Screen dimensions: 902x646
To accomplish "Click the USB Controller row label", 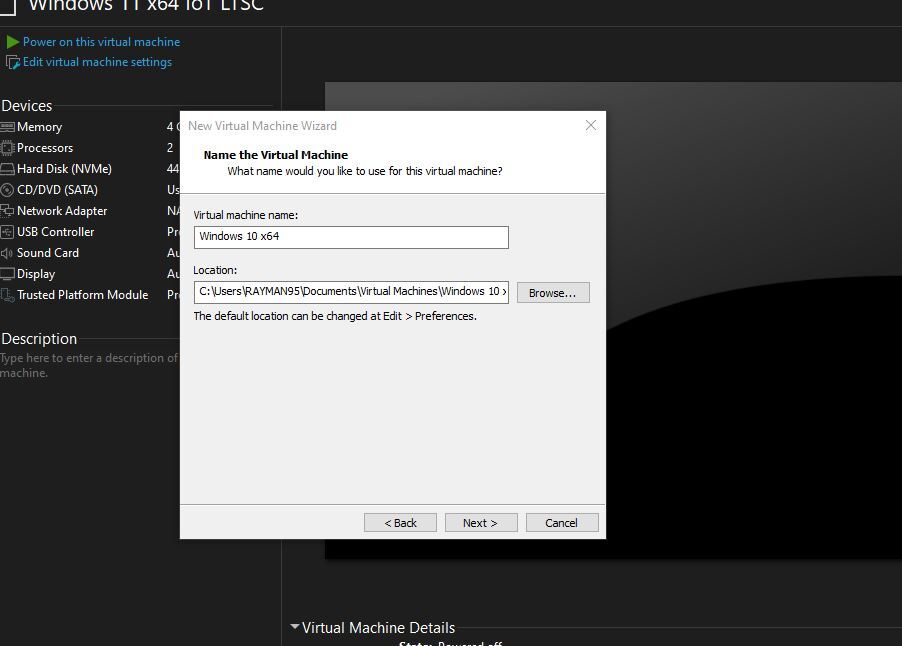I will click(x=56, y=232).
